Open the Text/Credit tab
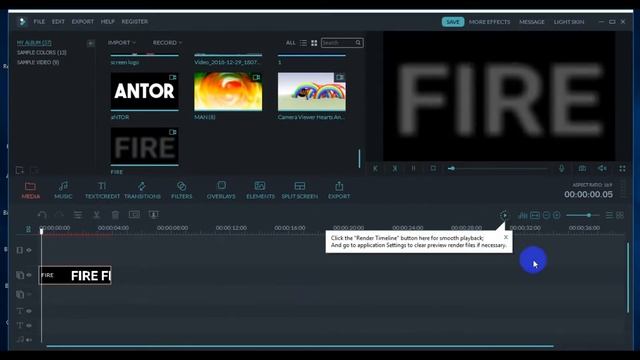Image resolution: width=640 pixels, height=360 pixels. [x=102, y=190]
